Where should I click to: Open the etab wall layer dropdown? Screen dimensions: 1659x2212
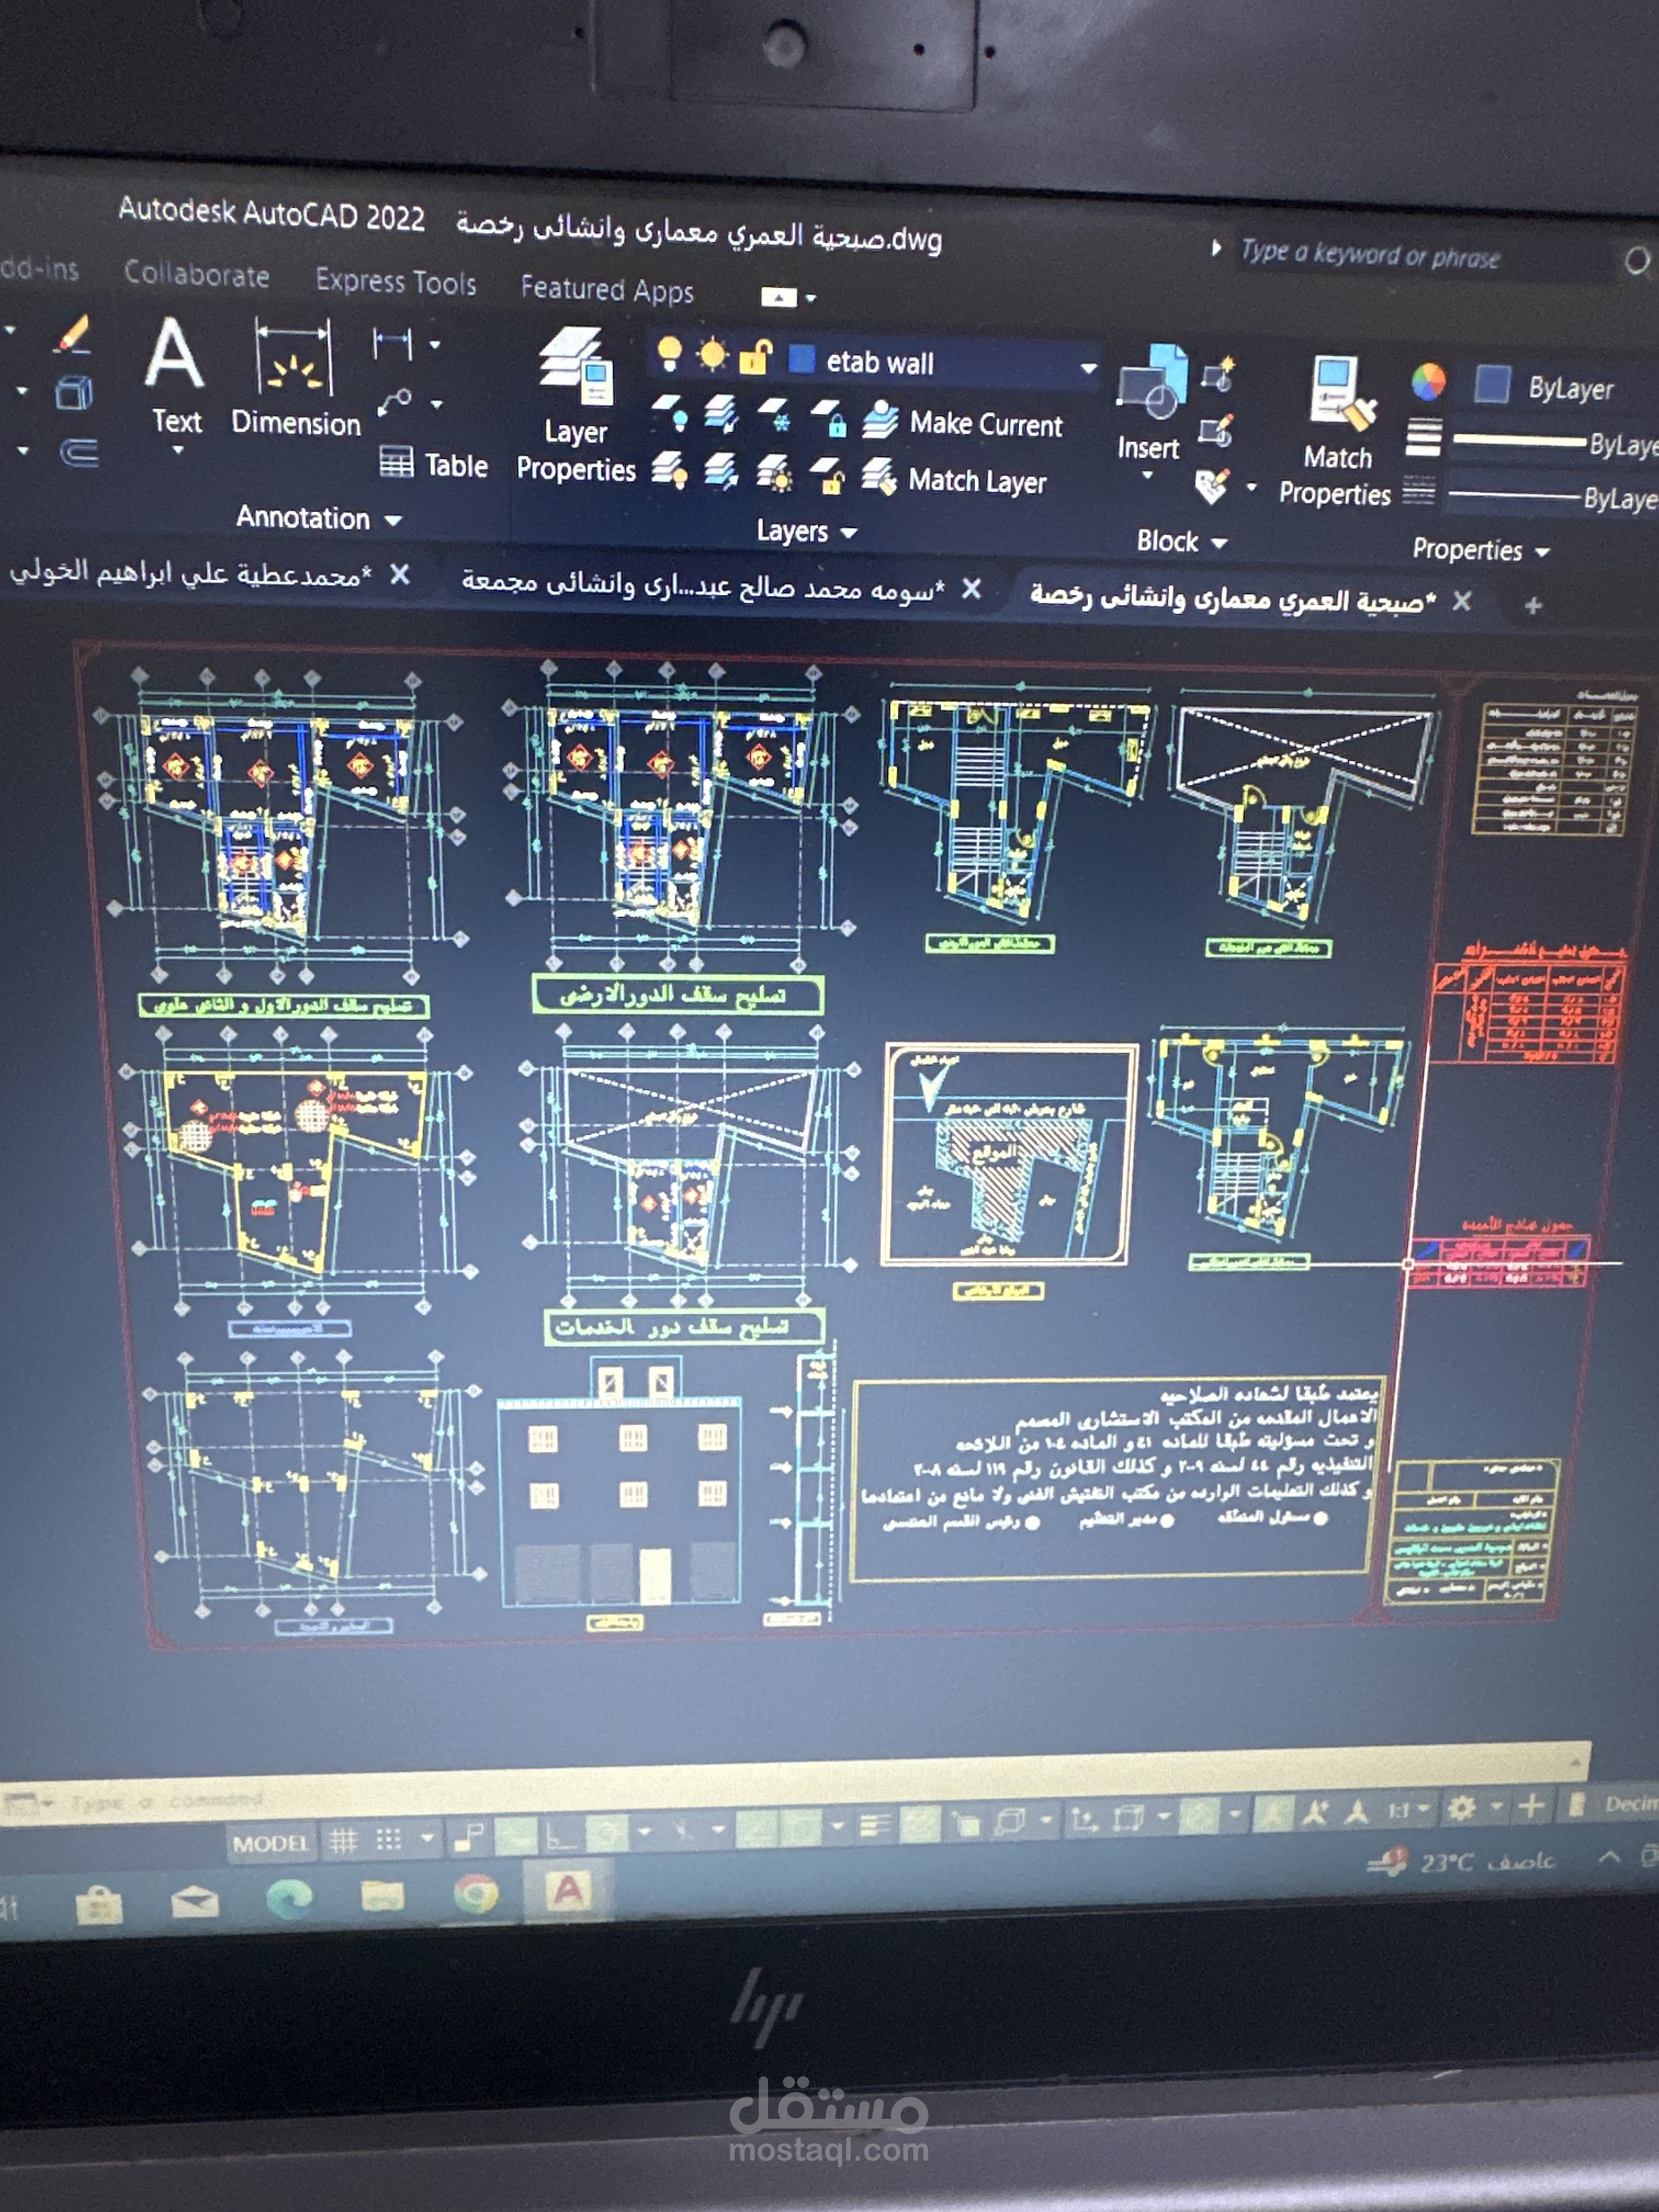pos(1088,368)
